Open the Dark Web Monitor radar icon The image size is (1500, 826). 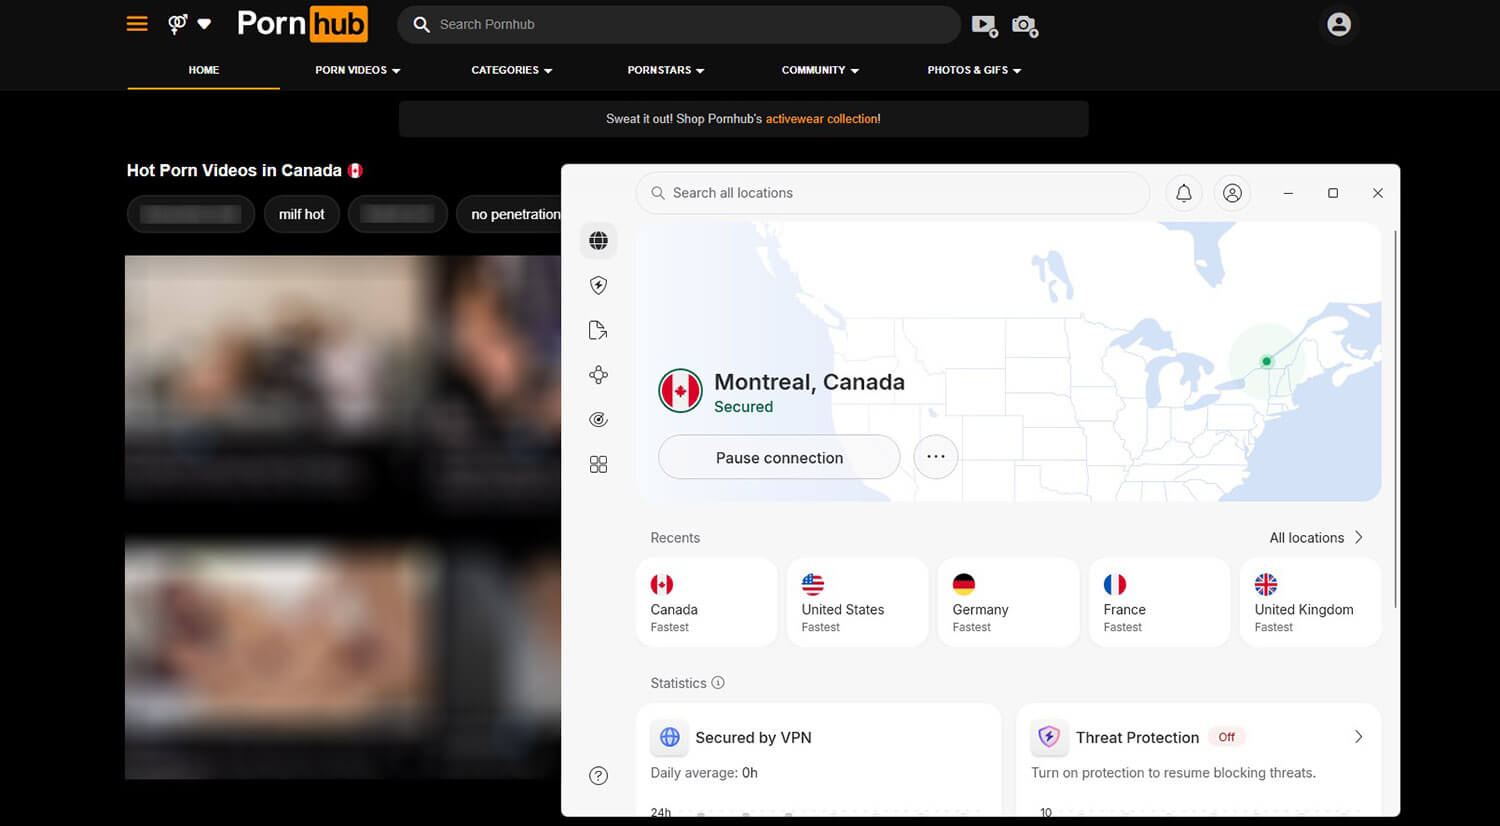pos(598,420)
